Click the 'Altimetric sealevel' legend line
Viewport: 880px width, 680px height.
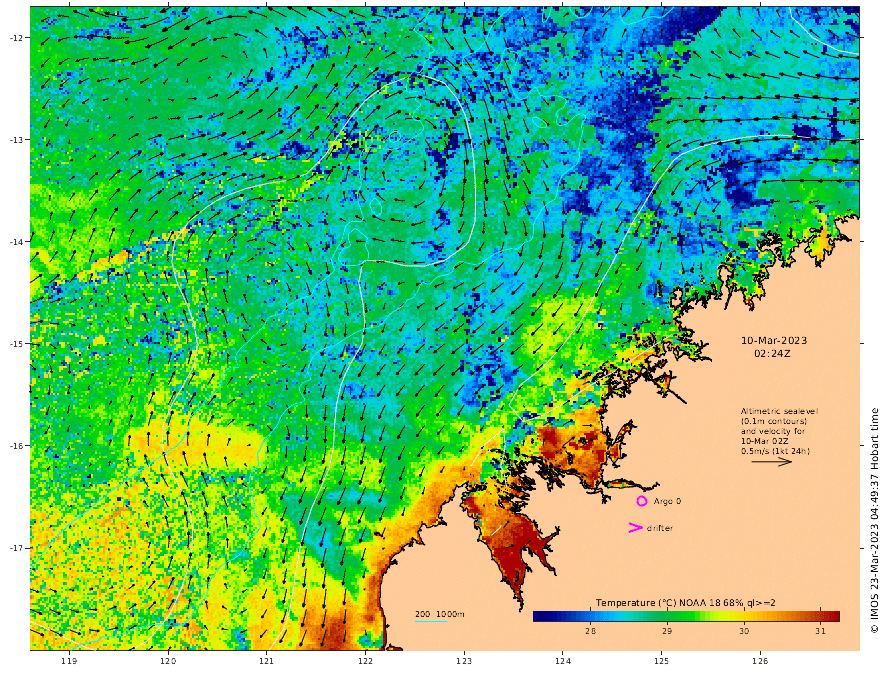[x=779, y=411]
